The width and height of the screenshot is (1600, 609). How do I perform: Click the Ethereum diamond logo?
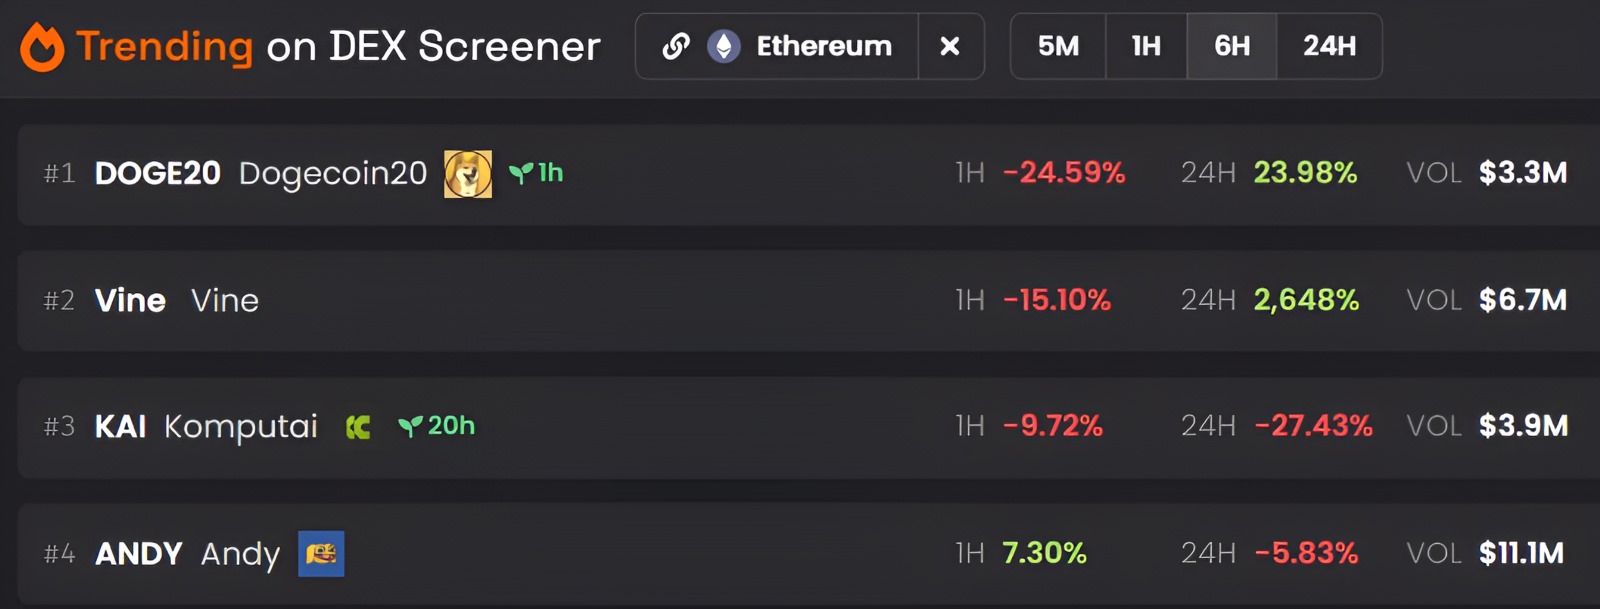[724, 46]
